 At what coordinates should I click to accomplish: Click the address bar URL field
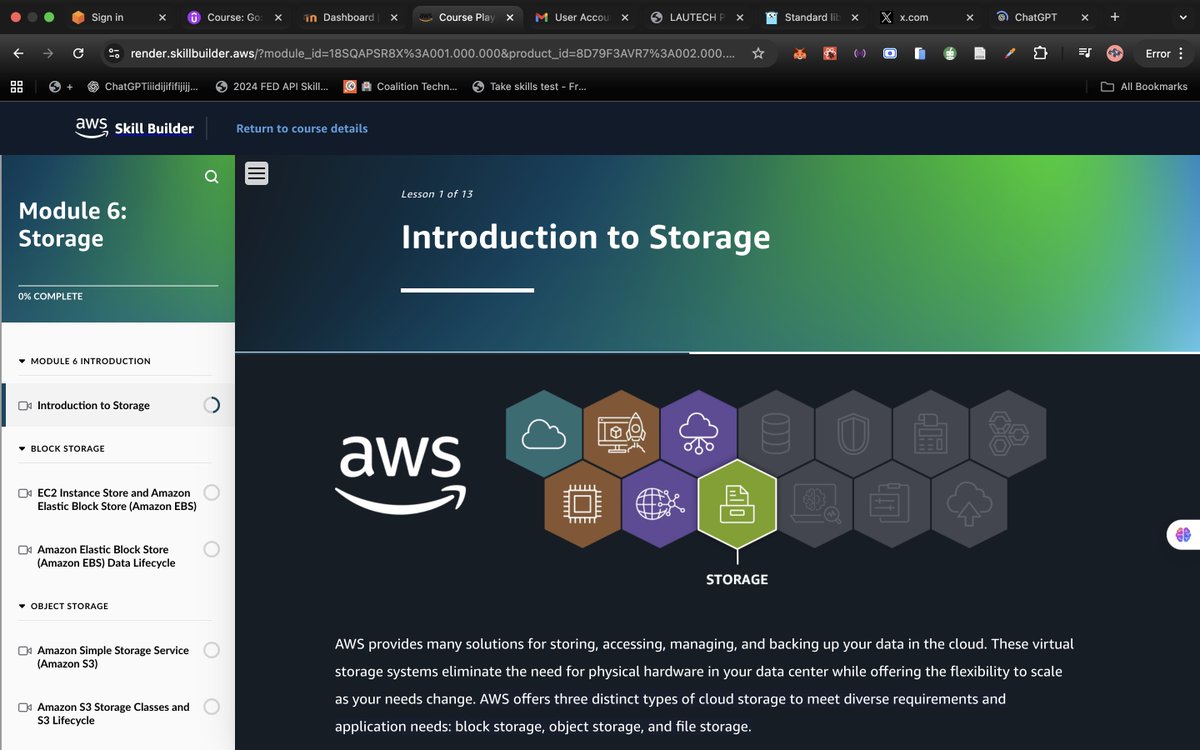pos(432,54)
